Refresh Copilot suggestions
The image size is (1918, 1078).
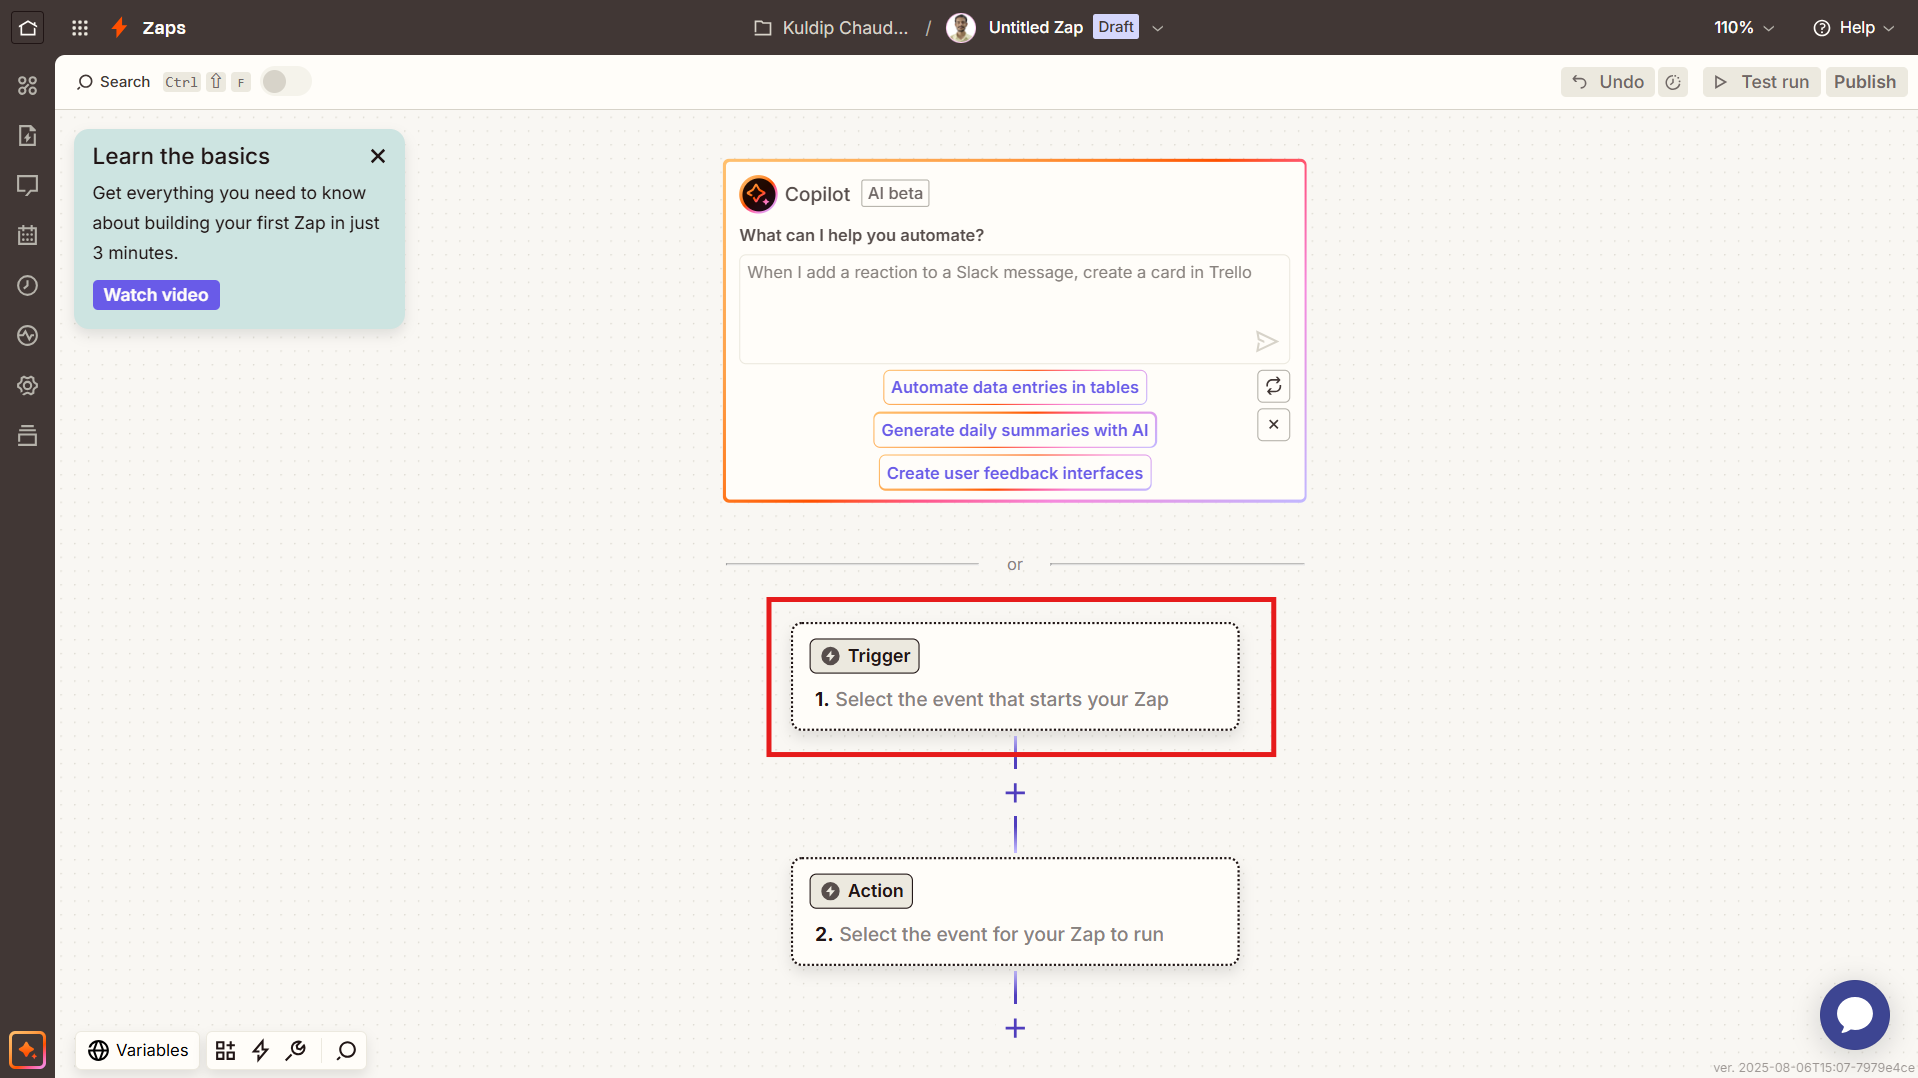pos(1273,386)
